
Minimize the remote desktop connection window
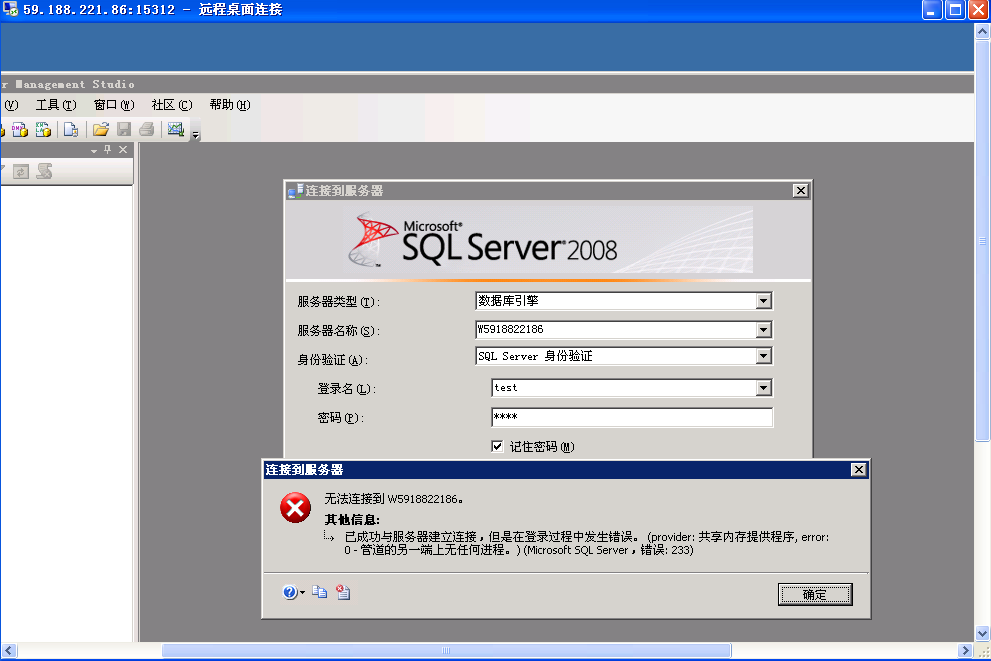932,10
